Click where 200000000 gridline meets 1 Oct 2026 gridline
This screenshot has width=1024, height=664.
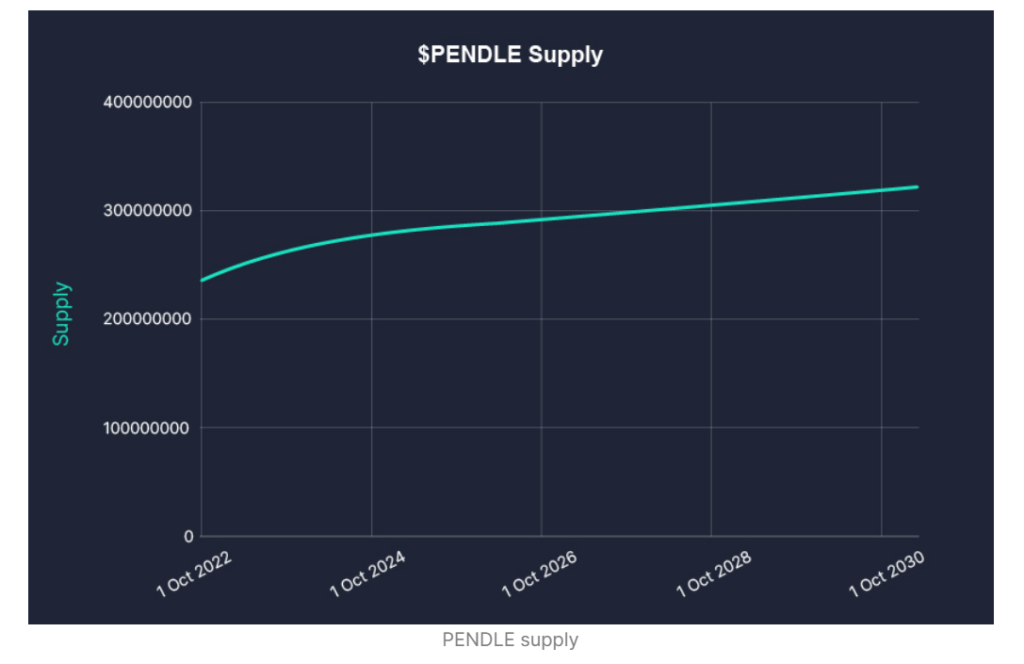541,319
